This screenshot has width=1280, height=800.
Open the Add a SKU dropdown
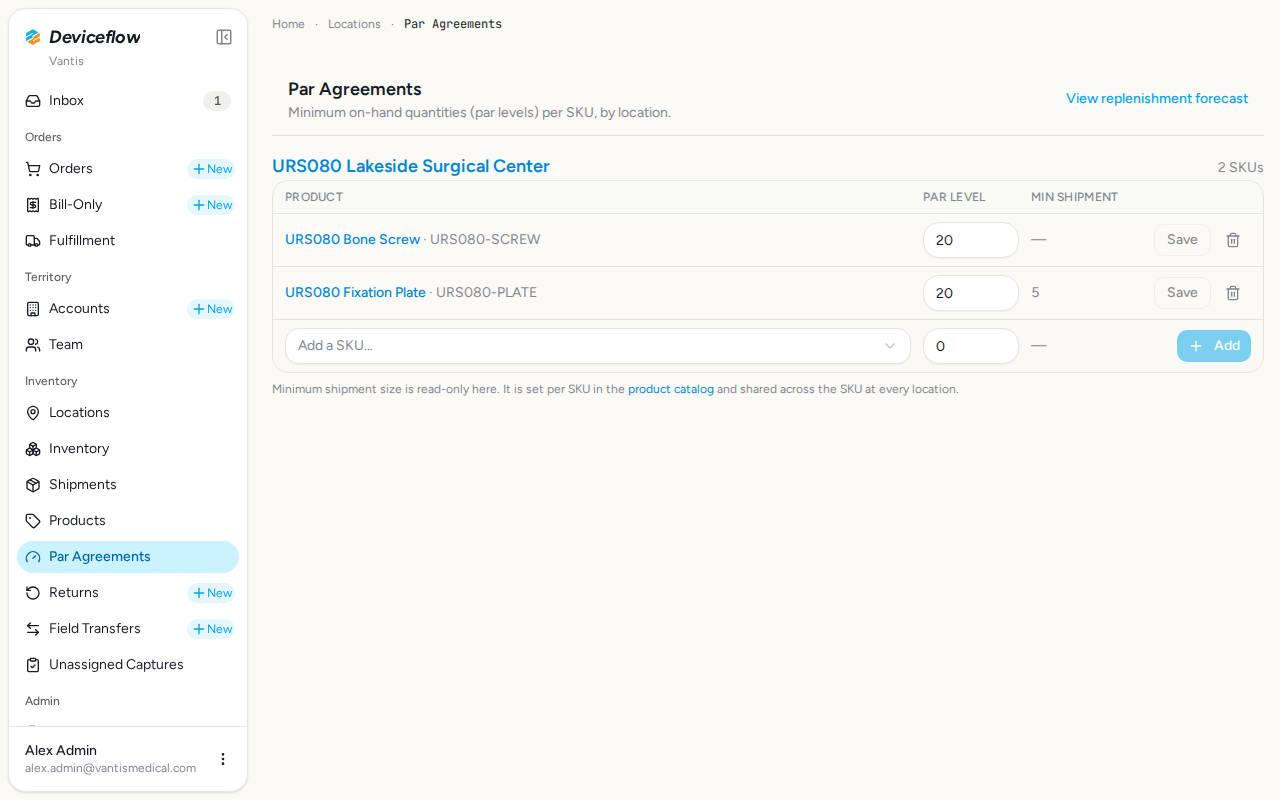point(598,346)
